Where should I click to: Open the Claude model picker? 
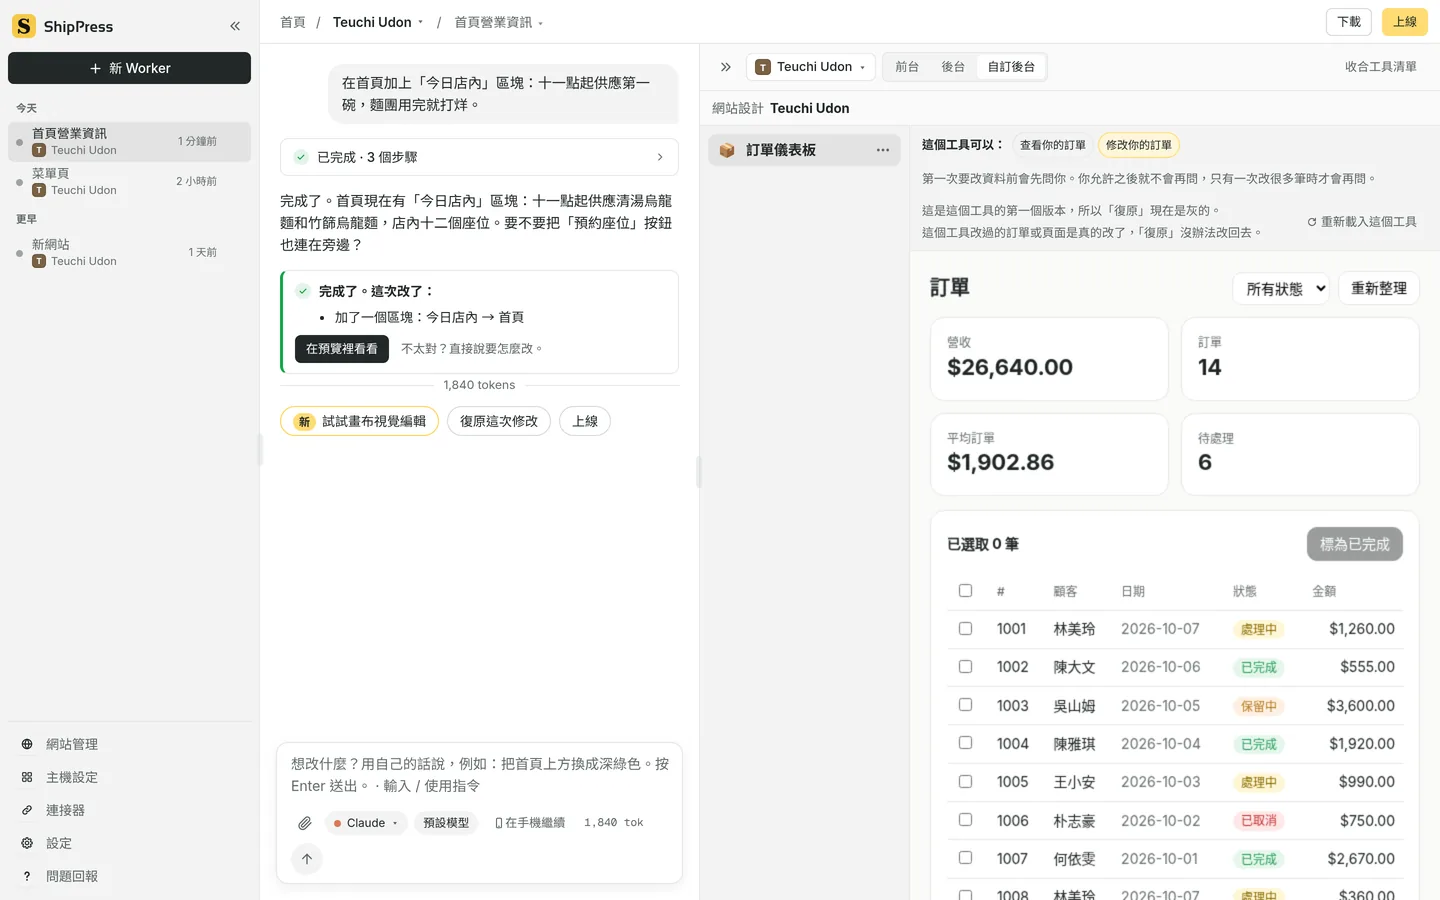coord(366,823)
